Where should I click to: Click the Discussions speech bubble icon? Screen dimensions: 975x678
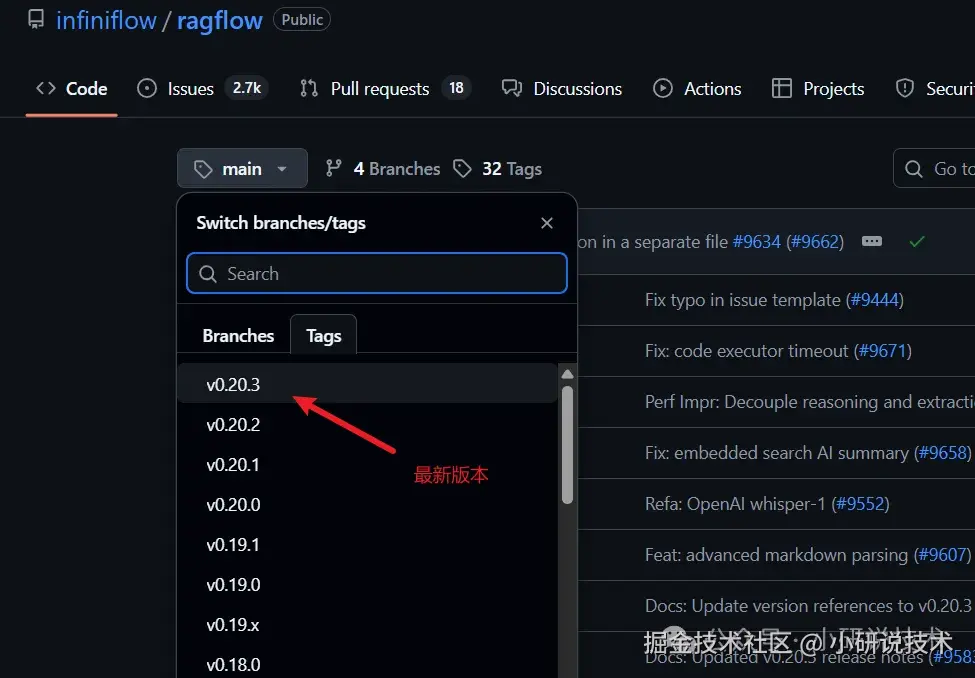512,88
